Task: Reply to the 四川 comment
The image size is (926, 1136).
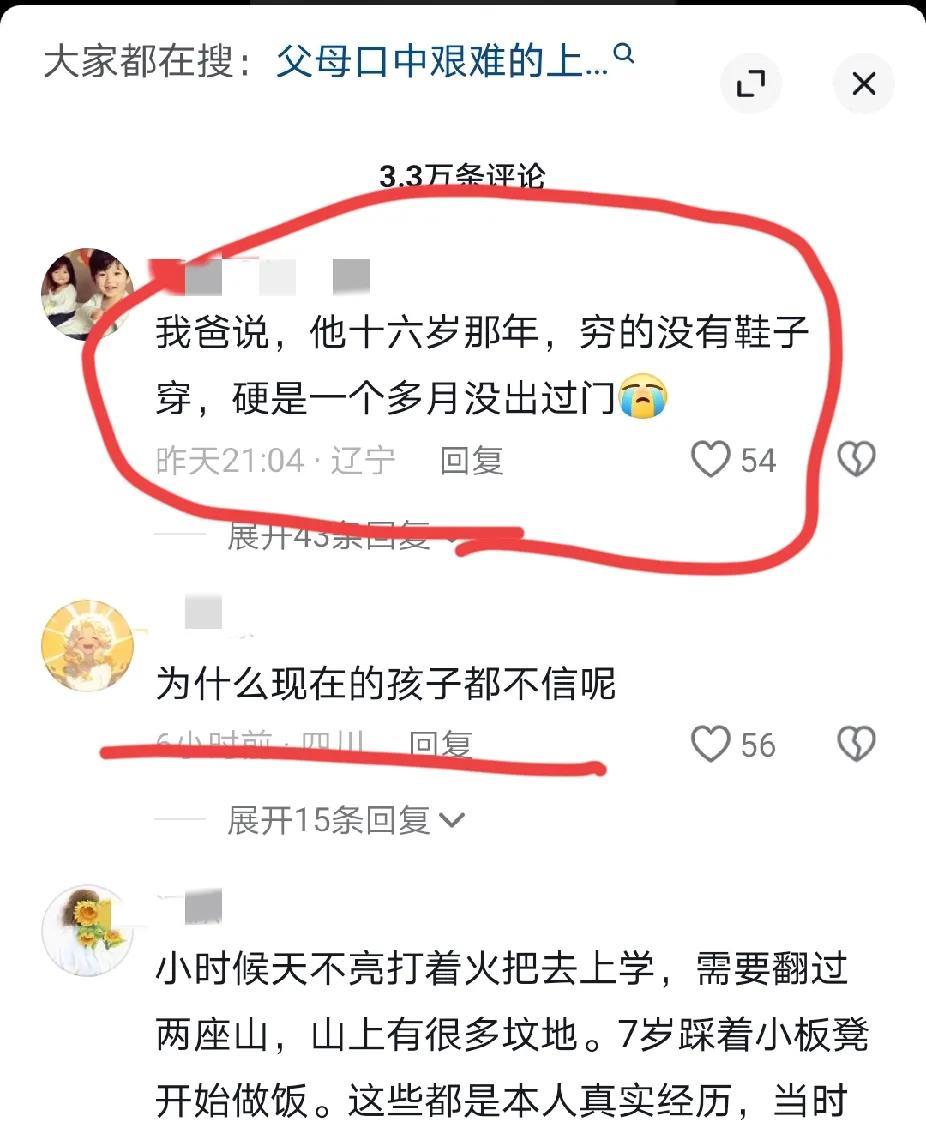Action: coord(440,743)
